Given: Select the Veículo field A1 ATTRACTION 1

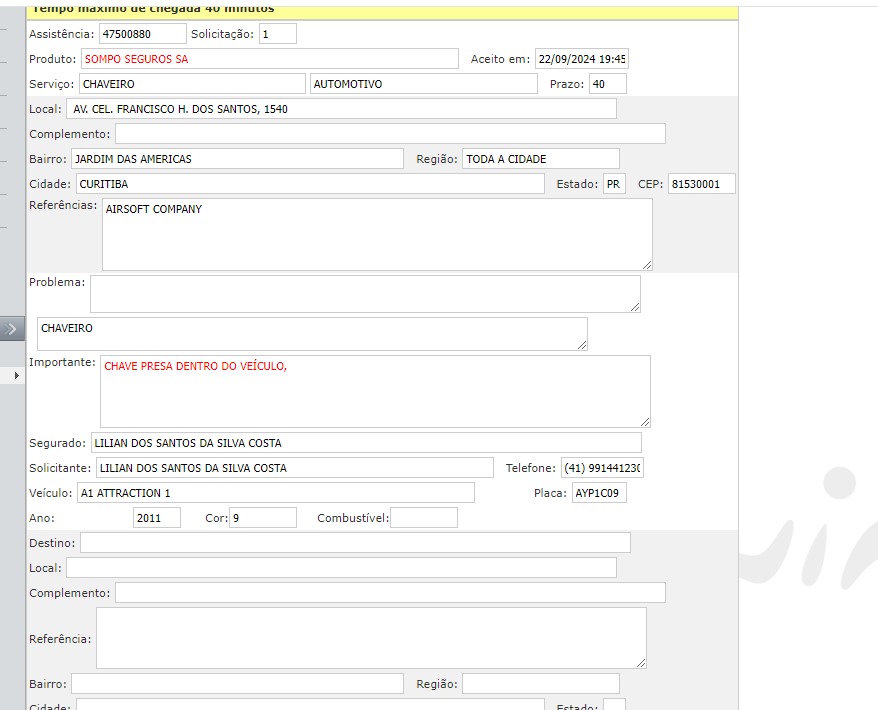Looking at the screenshot, I should coord(275,493).
